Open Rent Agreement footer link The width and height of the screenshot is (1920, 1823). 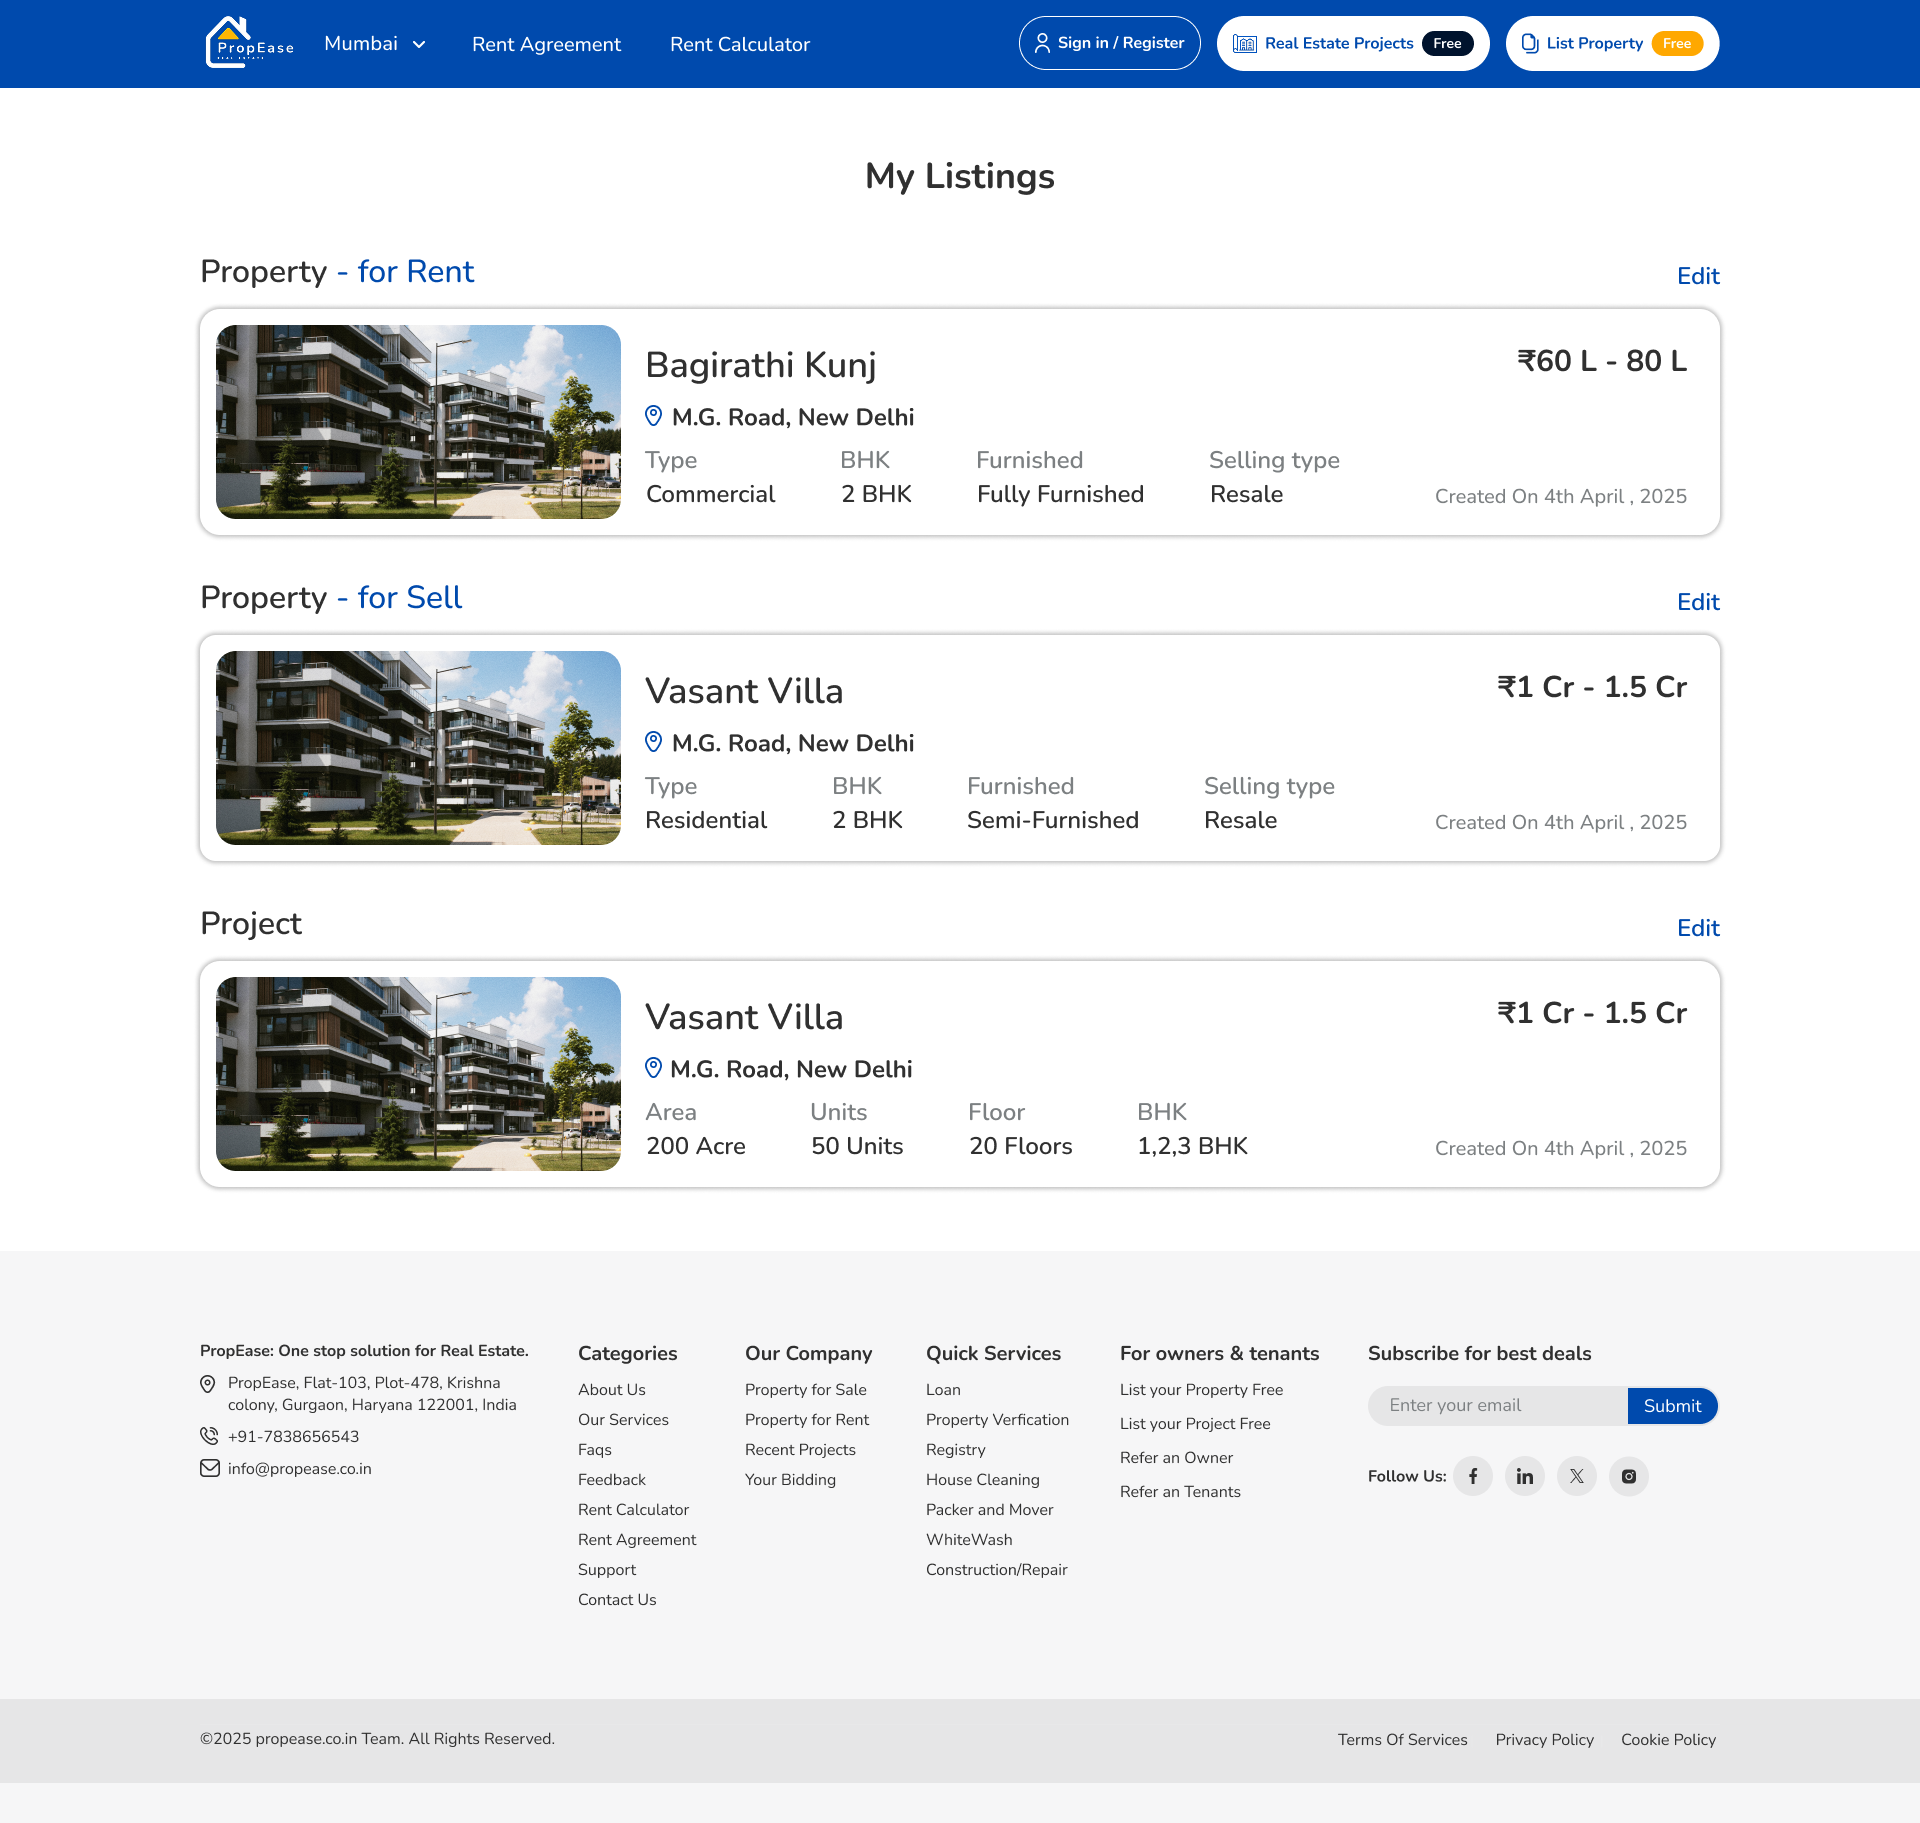tap(637, 1540)
